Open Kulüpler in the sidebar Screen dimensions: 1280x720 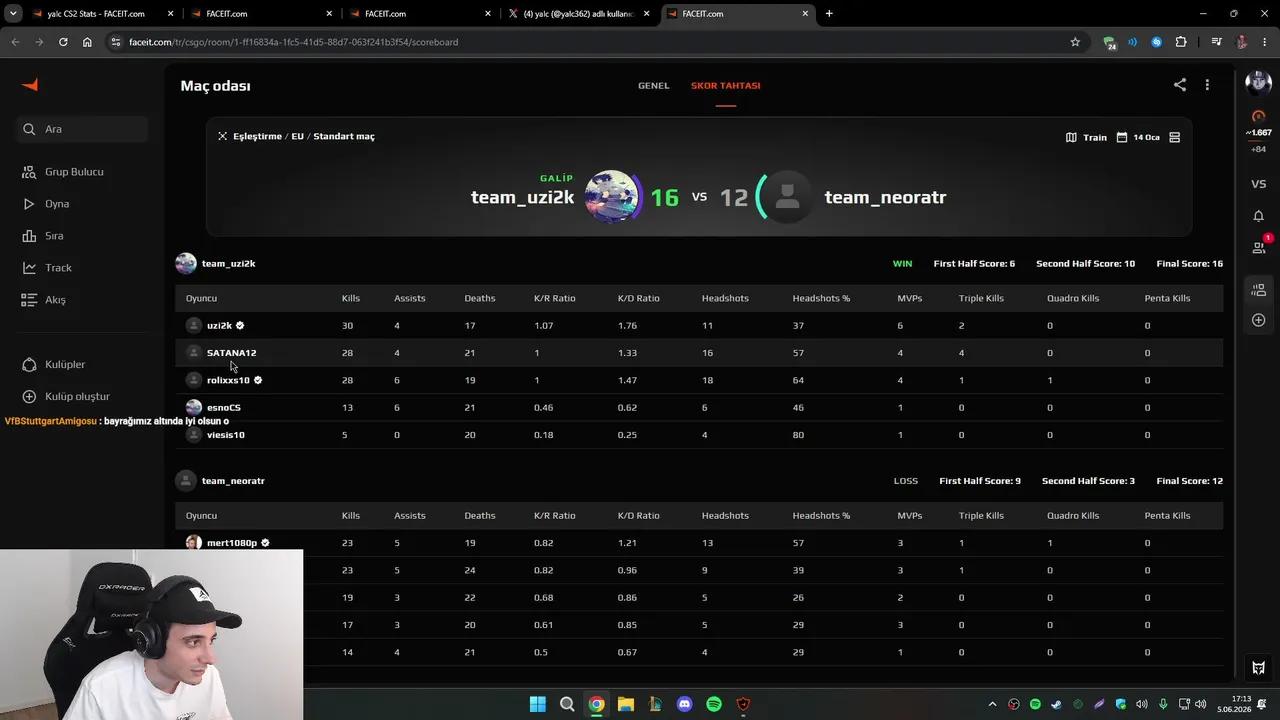(54, 365)
